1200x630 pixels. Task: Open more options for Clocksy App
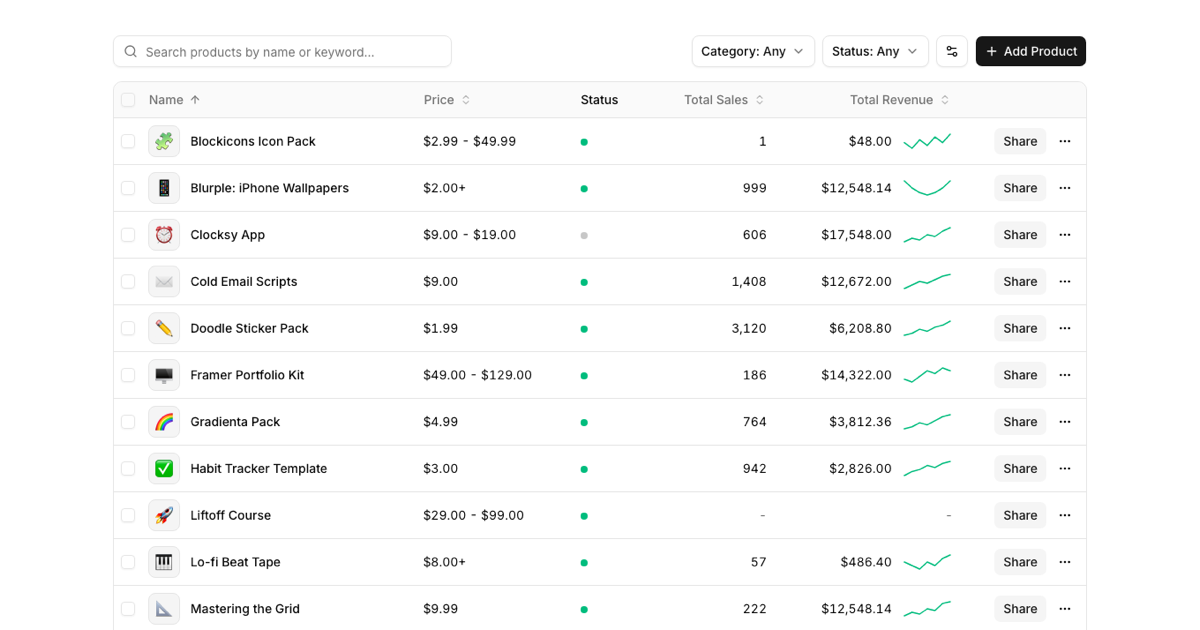pos(1065,235)
